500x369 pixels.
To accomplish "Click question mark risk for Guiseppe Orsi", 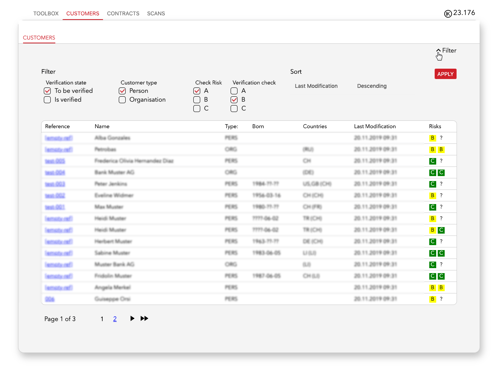I will (441, 299).
